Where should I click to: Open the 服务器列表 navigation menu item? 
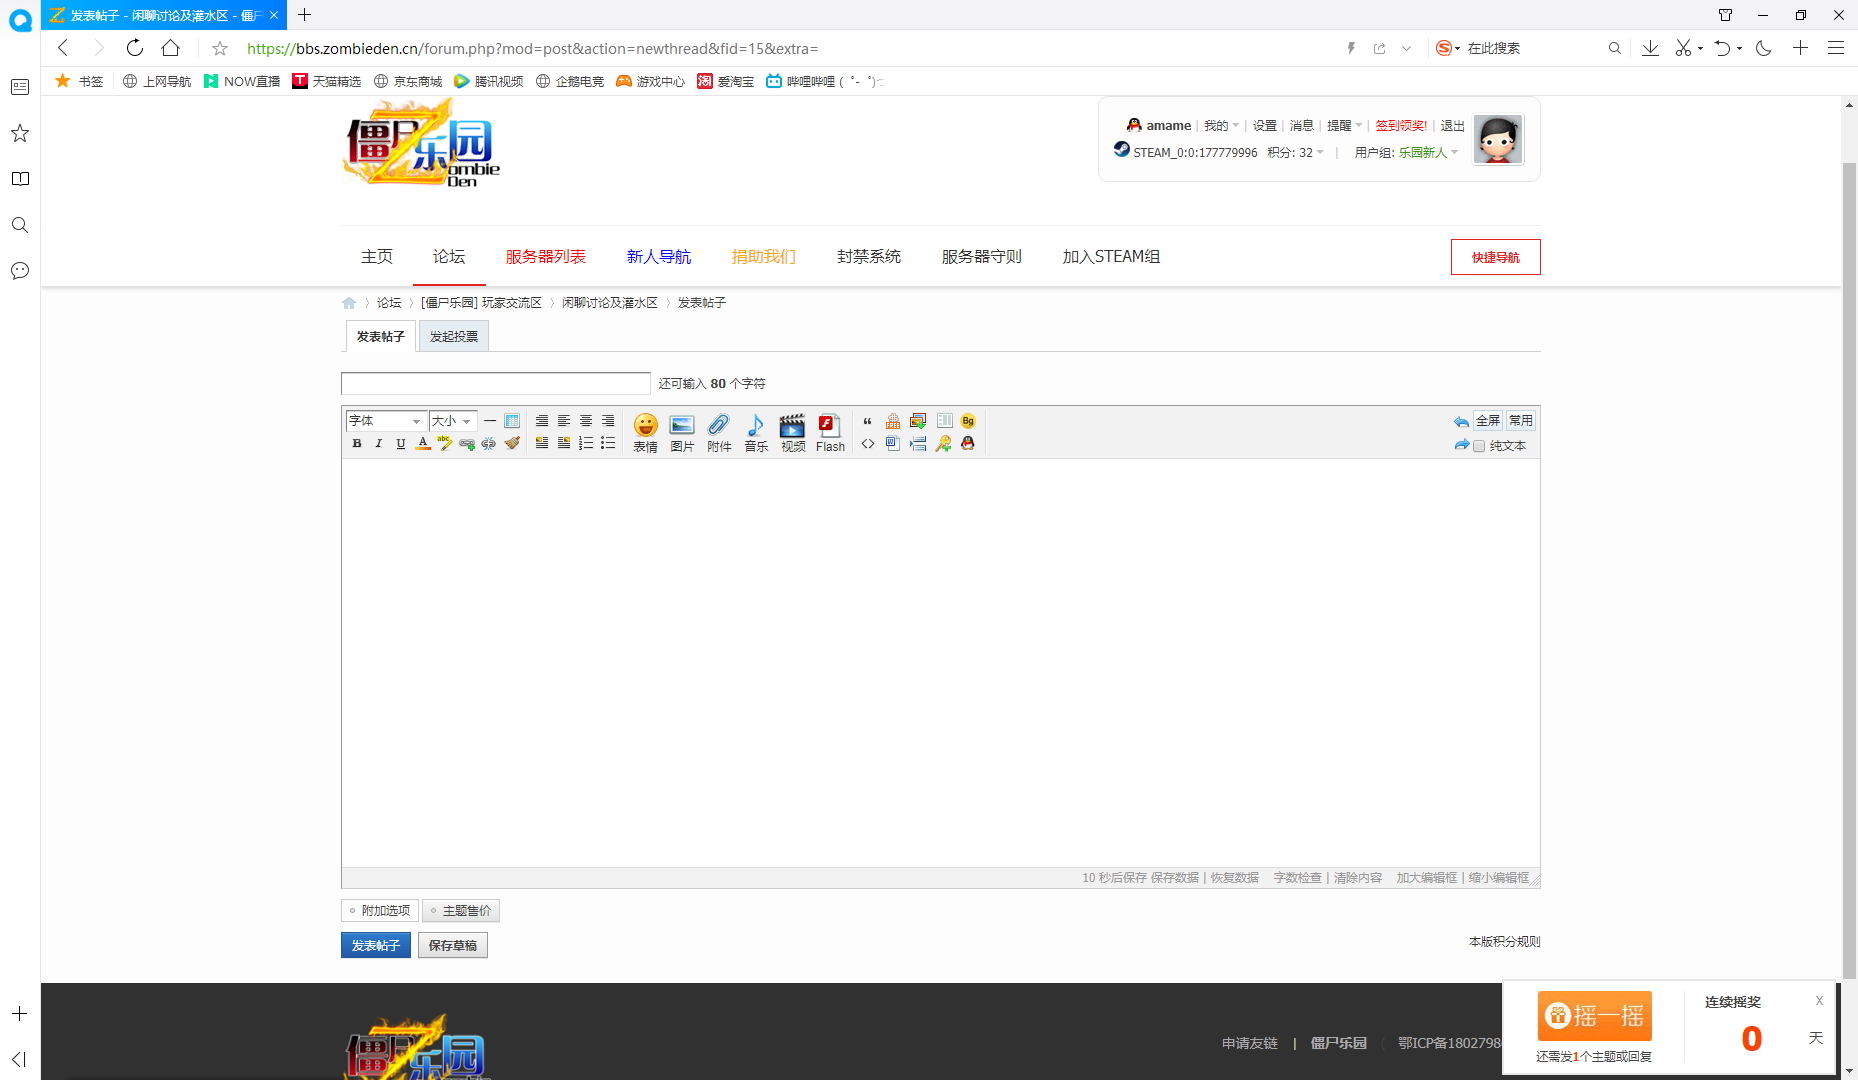[x=546, y=256]
